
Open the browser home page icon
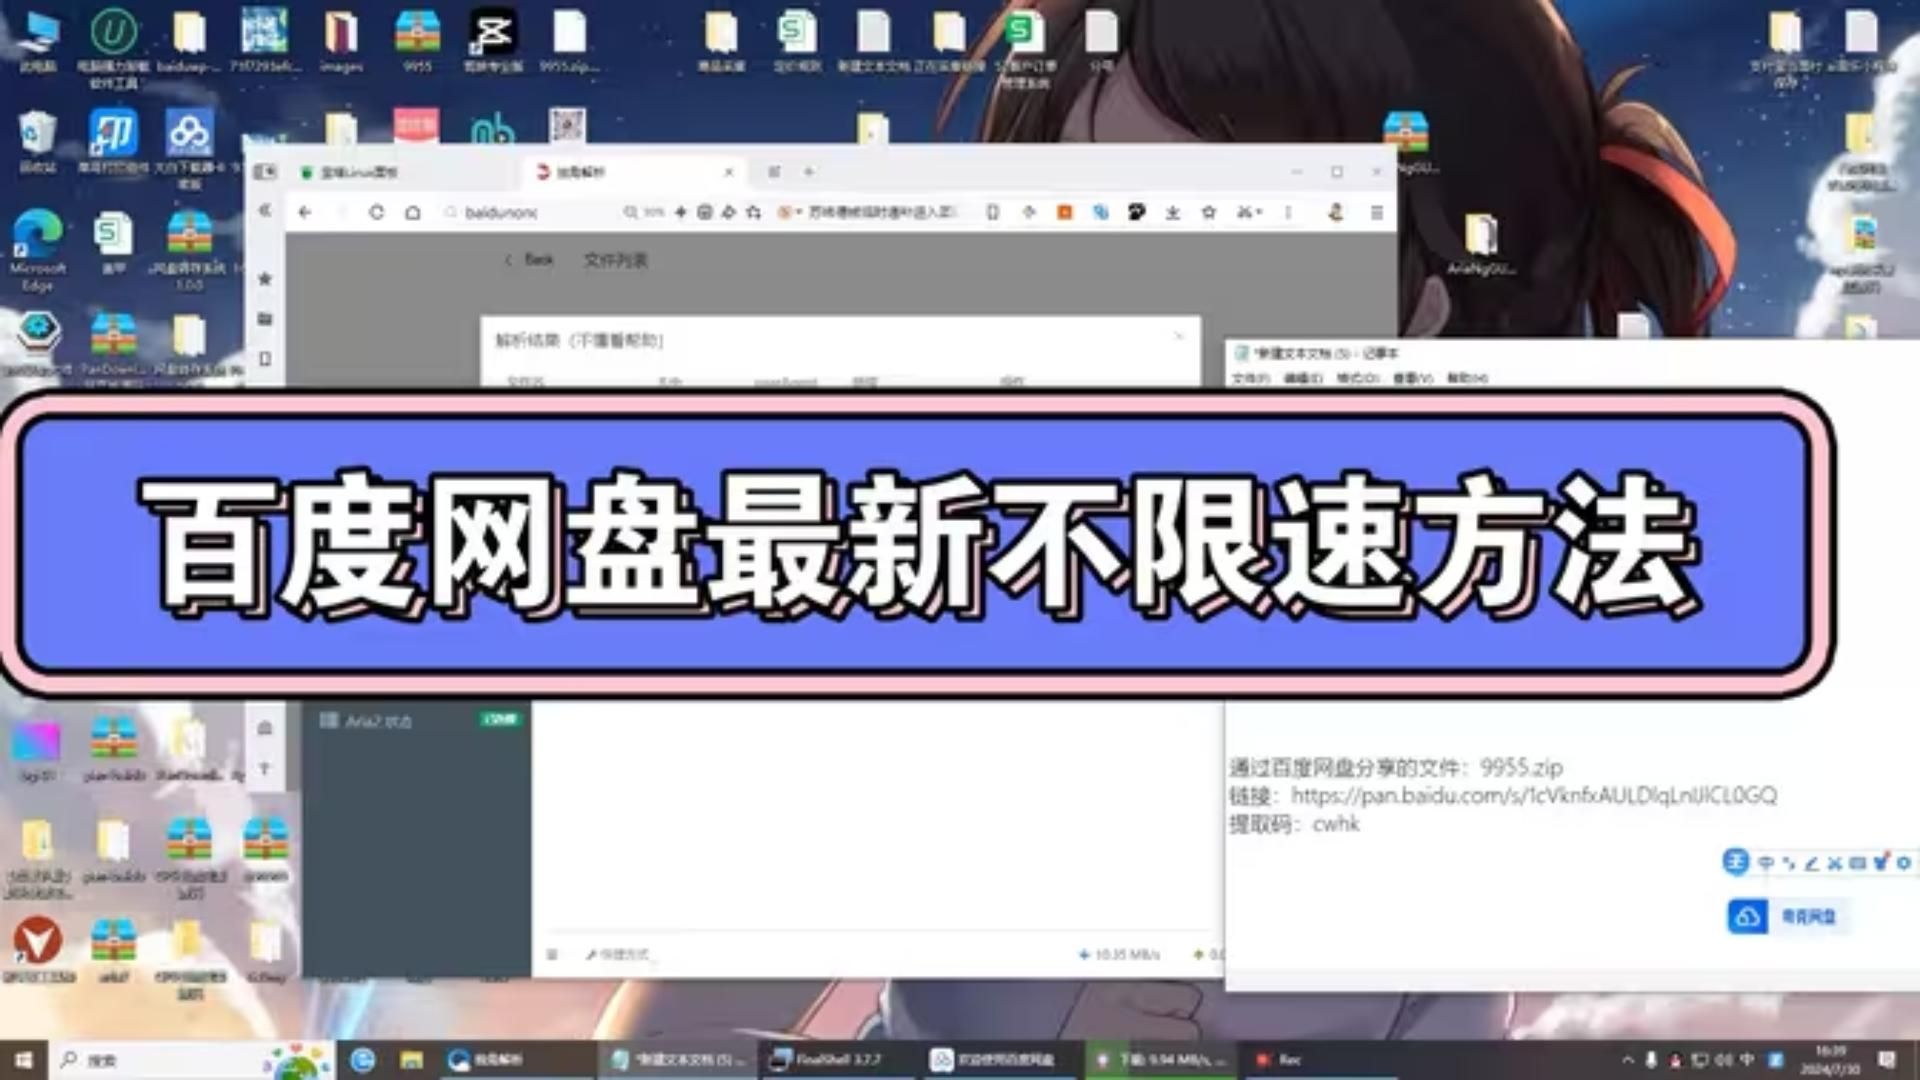[x=412, y=212]
